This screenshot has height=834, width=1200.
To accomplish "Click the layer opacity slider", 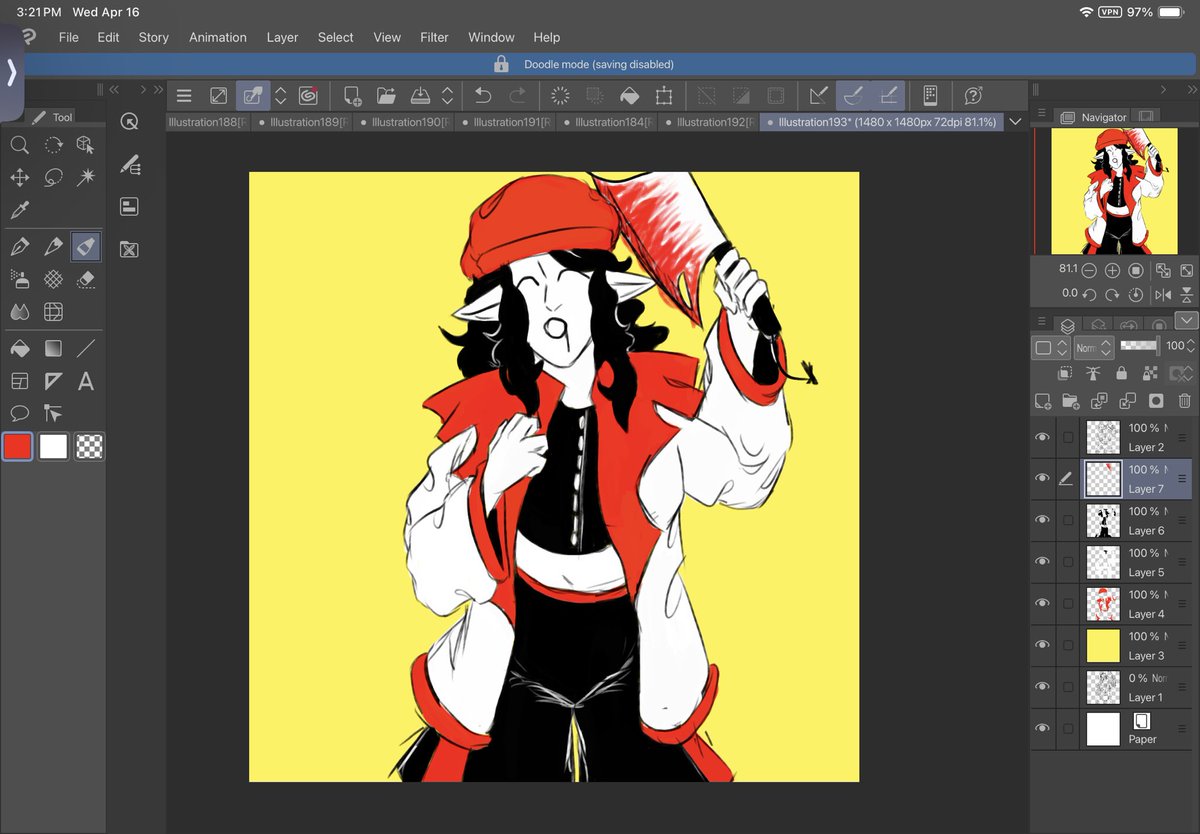I will 1139,345.
